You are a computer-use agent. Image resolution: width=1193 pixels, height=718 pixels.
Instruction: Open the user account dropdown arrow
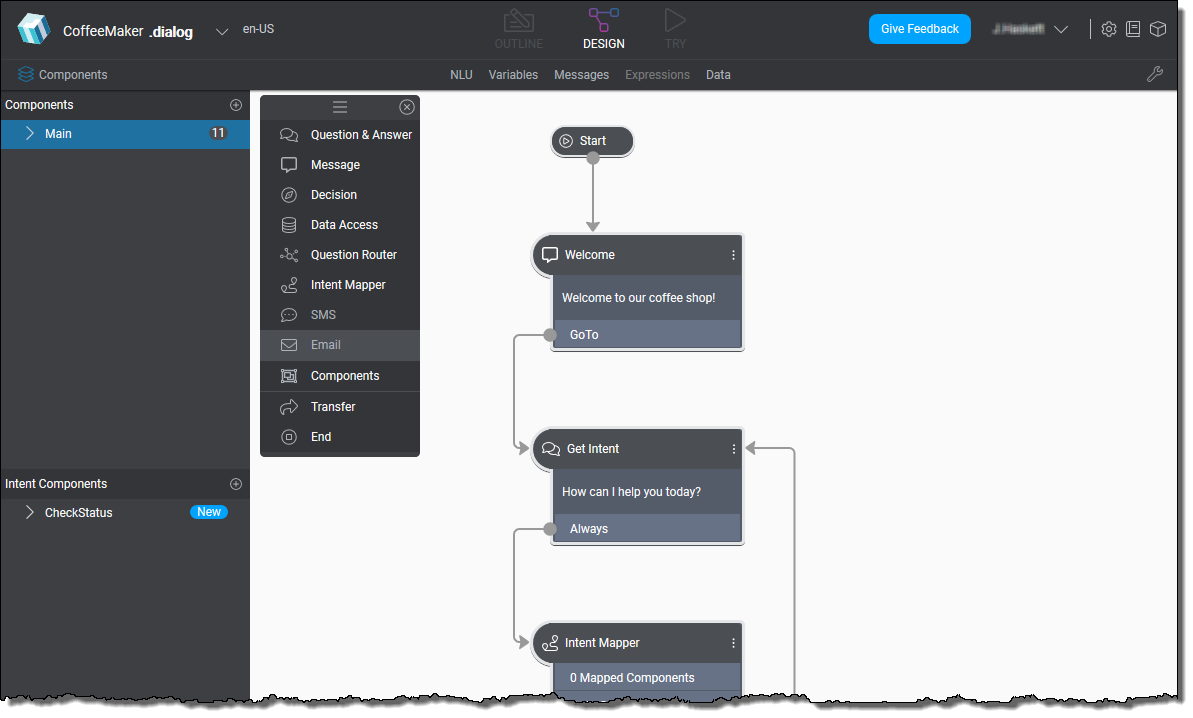point(1061,29)
